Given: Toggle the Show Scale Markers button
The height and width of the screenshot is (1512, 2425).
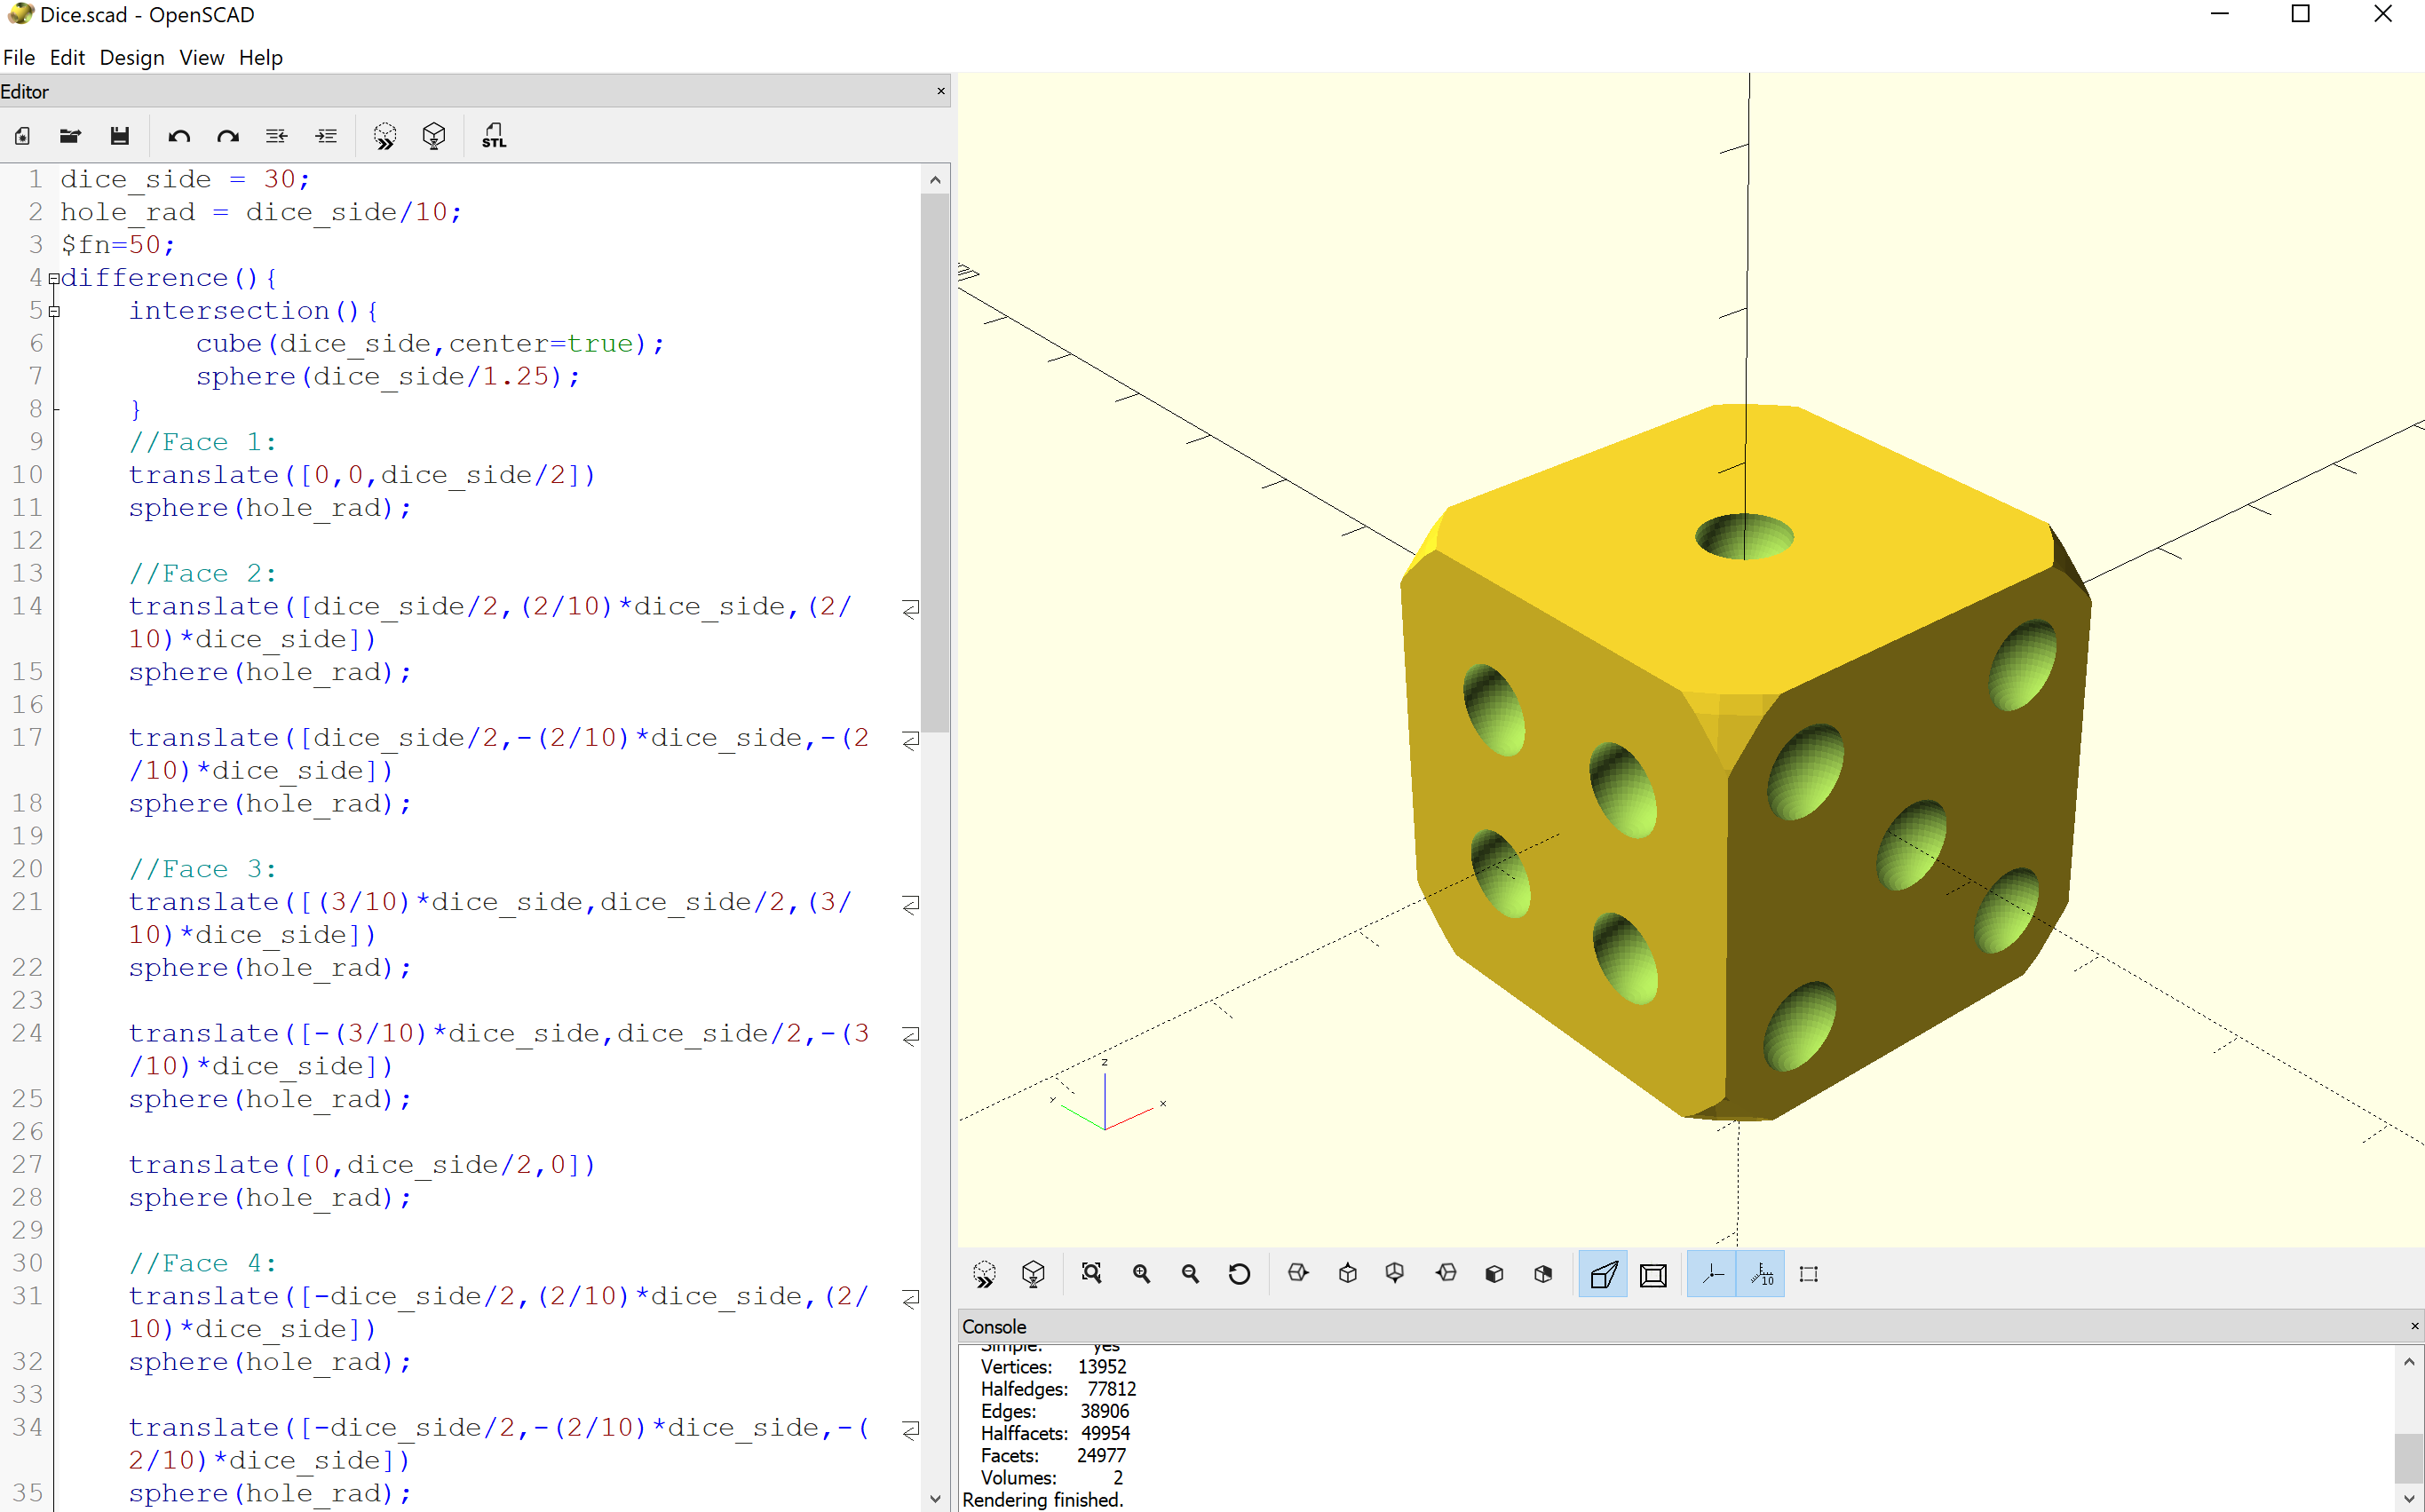Looking at the screenshot, I should (1761, 1274).
